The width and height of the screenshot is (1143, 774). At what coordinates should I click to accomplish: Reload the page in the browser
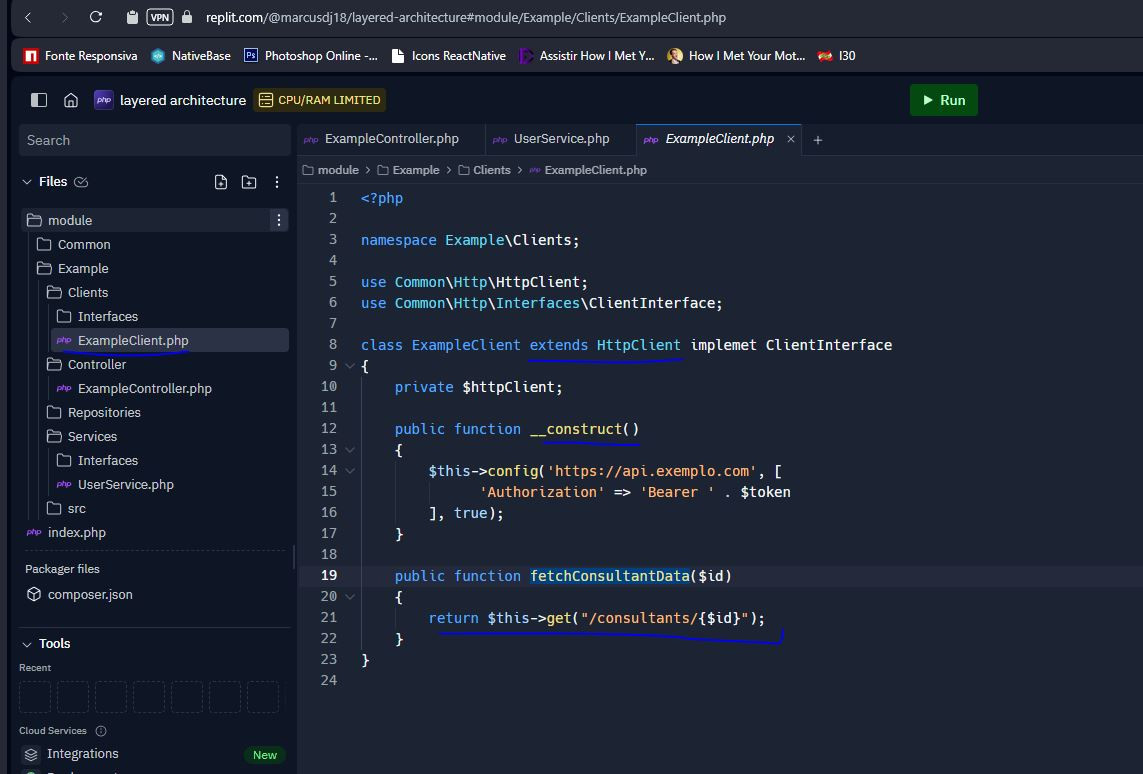click(96, 17)
